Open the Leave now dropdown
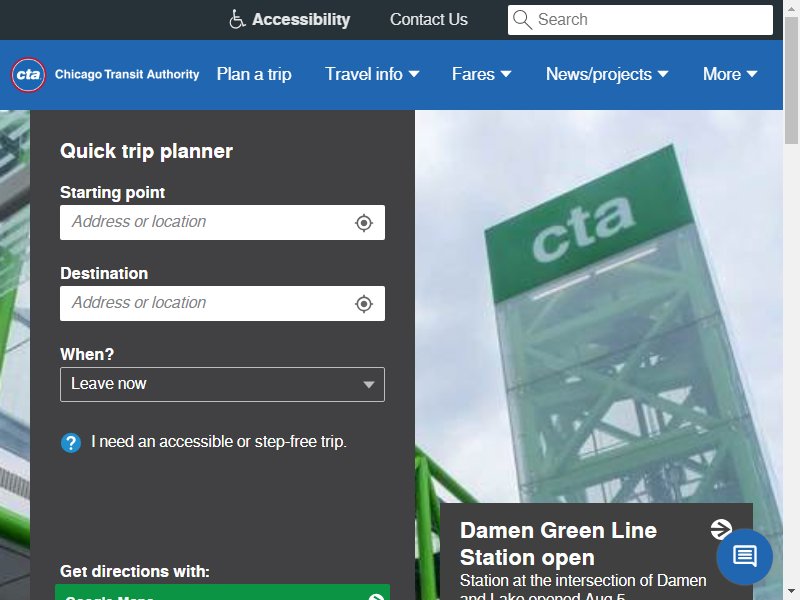This screenshot has width=800, height=600. (x=222, y=384)
